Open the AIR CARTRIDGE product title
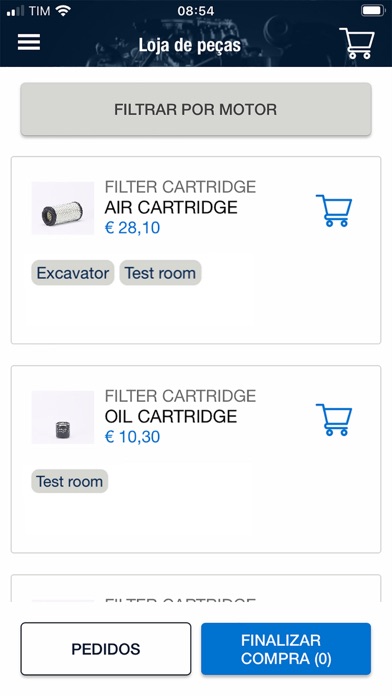Viewport: 392px width, 696px height. tap(171, 207)
